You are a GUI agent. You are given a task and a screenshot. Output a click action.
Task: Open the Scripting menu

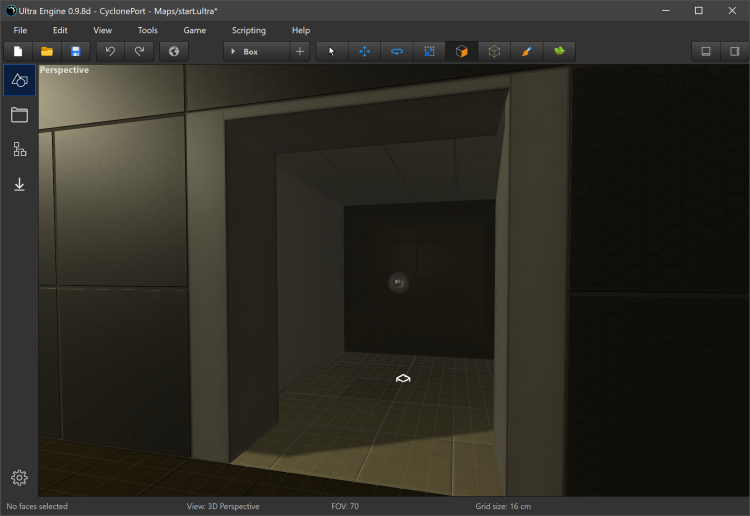(x=248, y=30)
